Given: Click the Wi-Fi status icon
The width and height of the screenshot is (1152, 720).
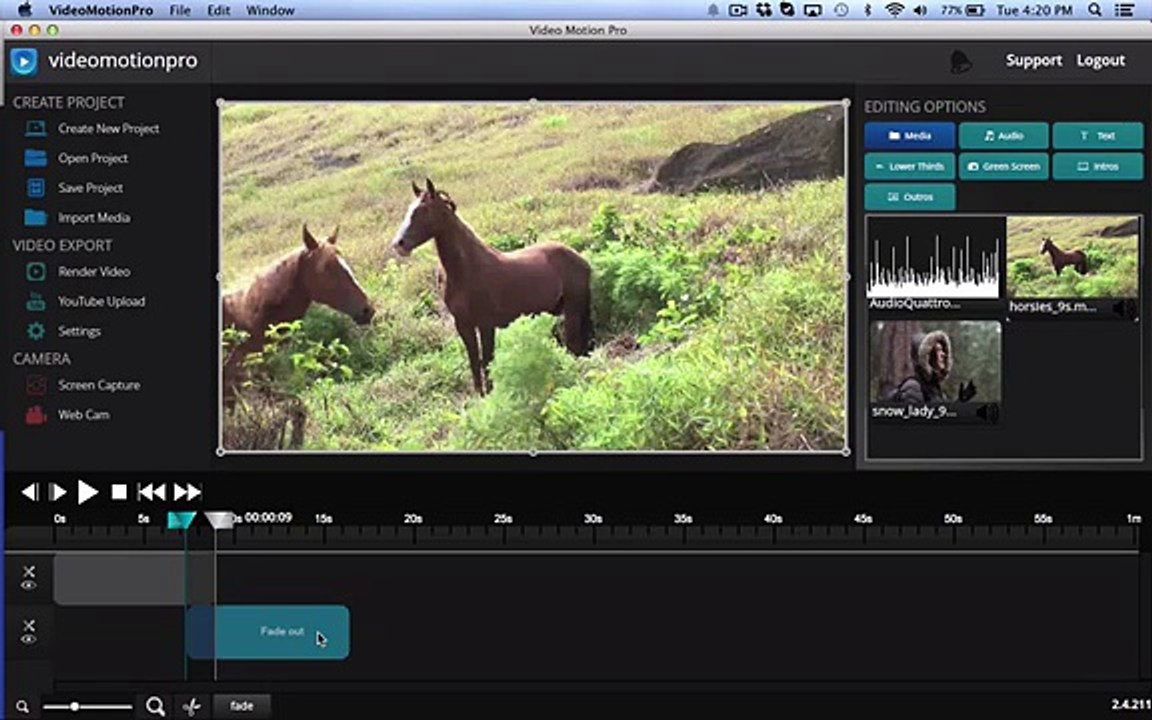Looking at the screenshot, I should click(894, 10).
